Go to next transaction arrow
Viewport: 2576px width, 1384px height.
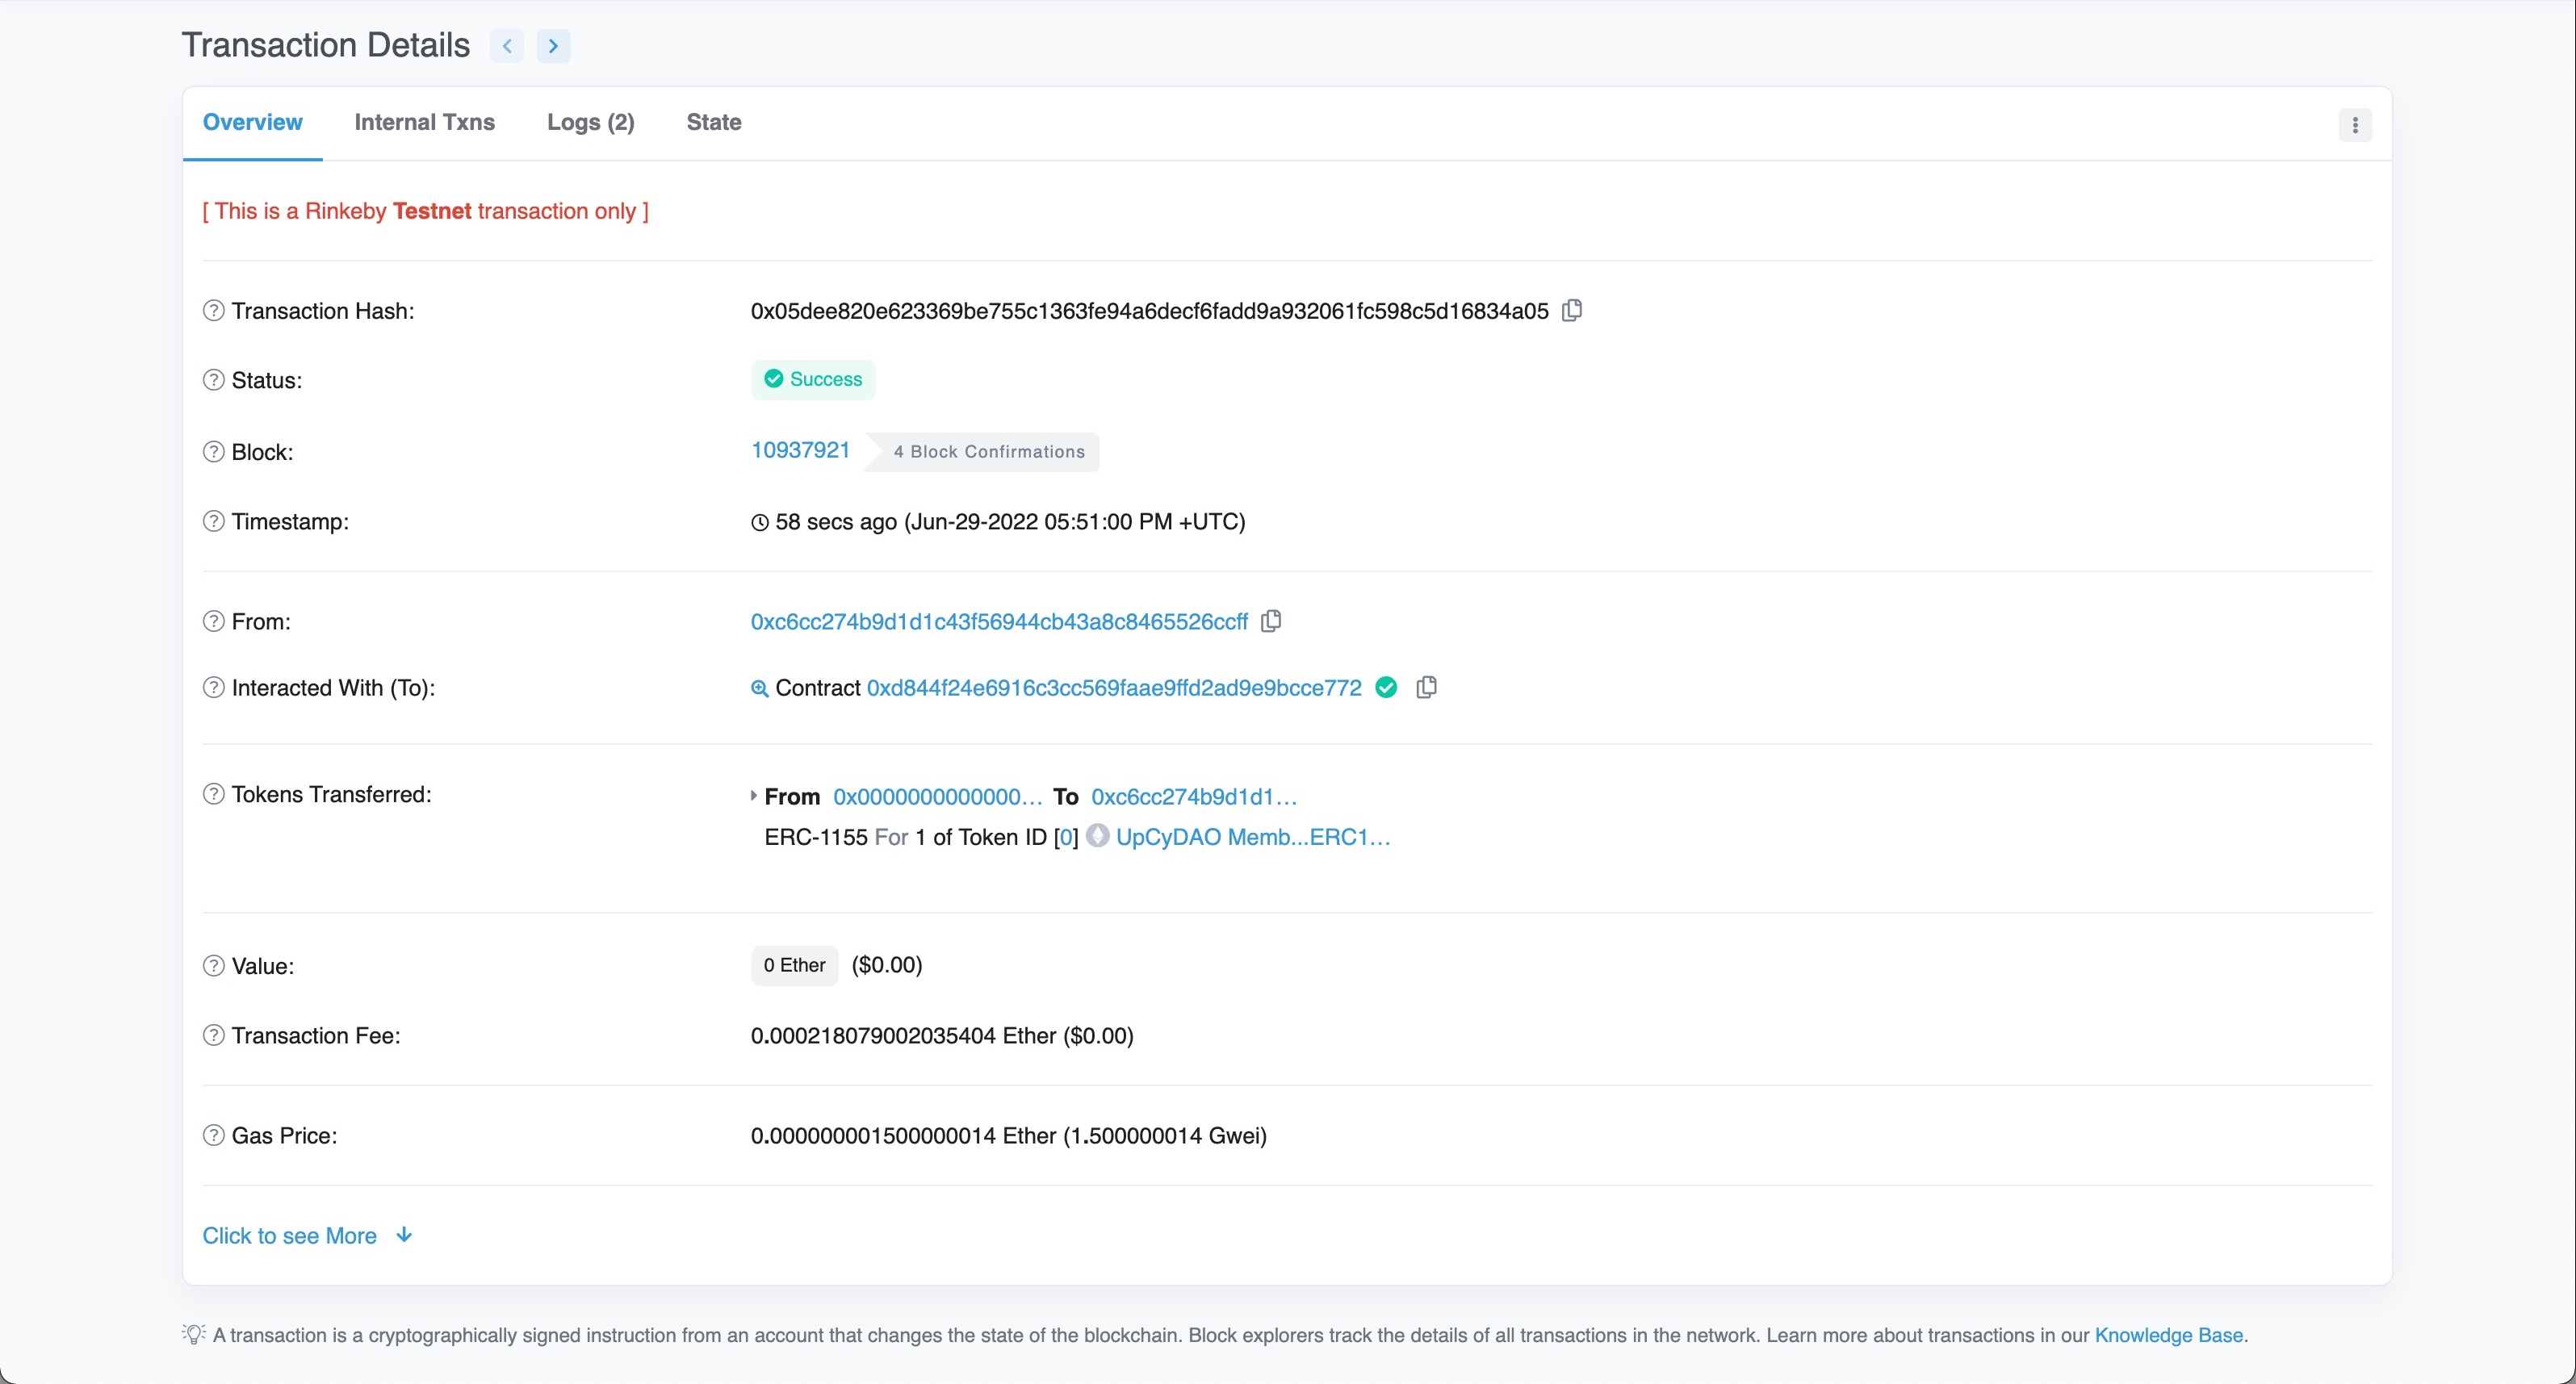tap(553, 46)
